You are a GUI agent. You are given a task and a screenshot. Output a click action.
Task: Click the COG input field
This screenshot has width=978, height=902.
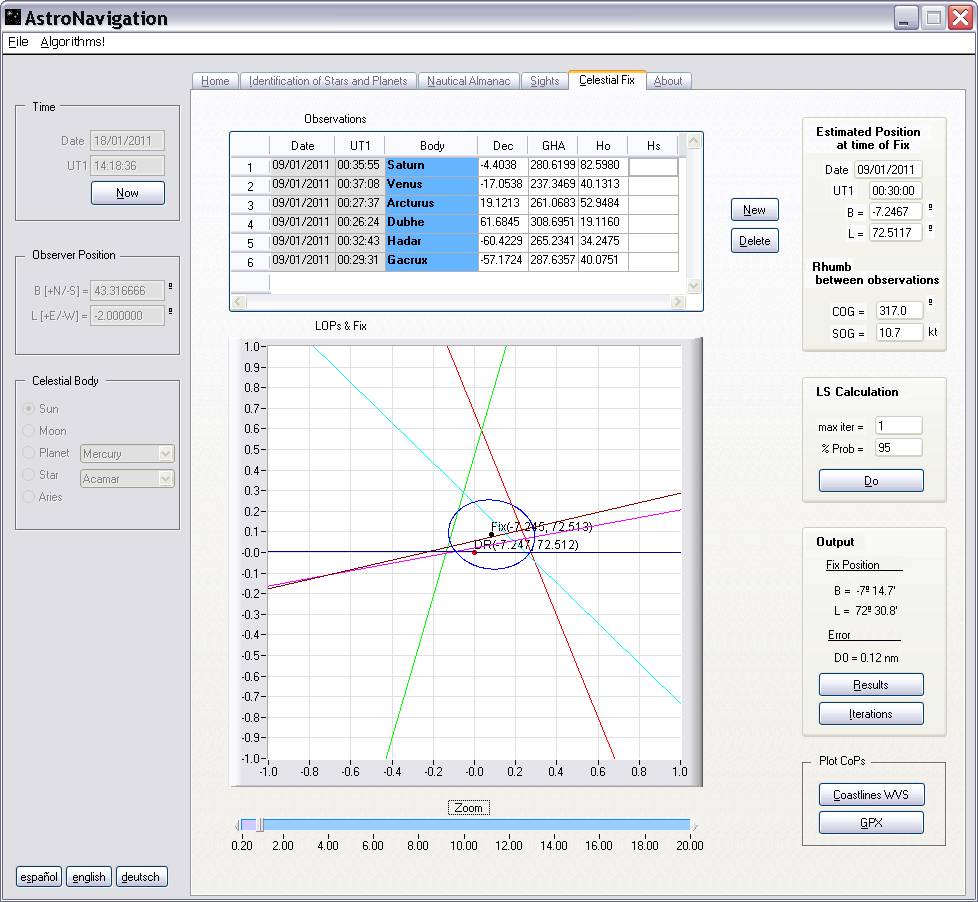[898, 311]
